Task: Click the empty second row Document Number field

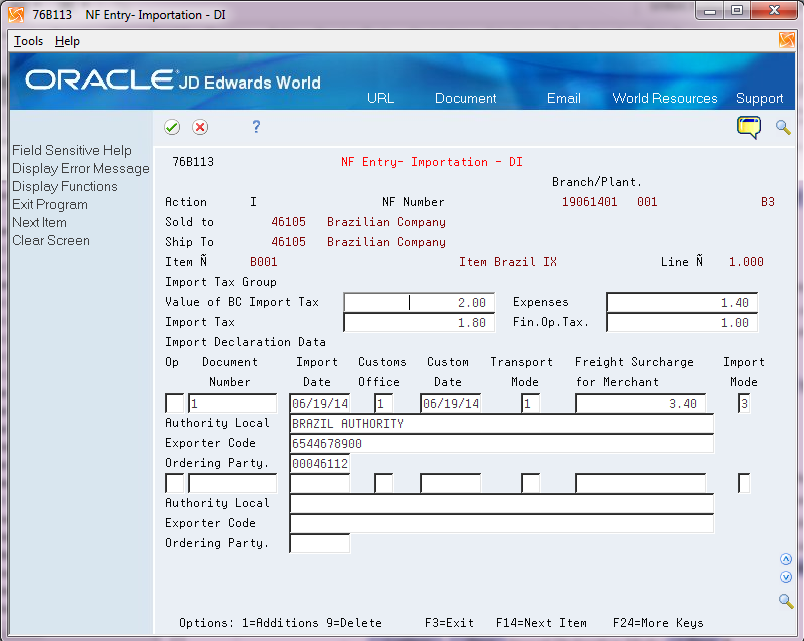Action: [x=232, y=483]
